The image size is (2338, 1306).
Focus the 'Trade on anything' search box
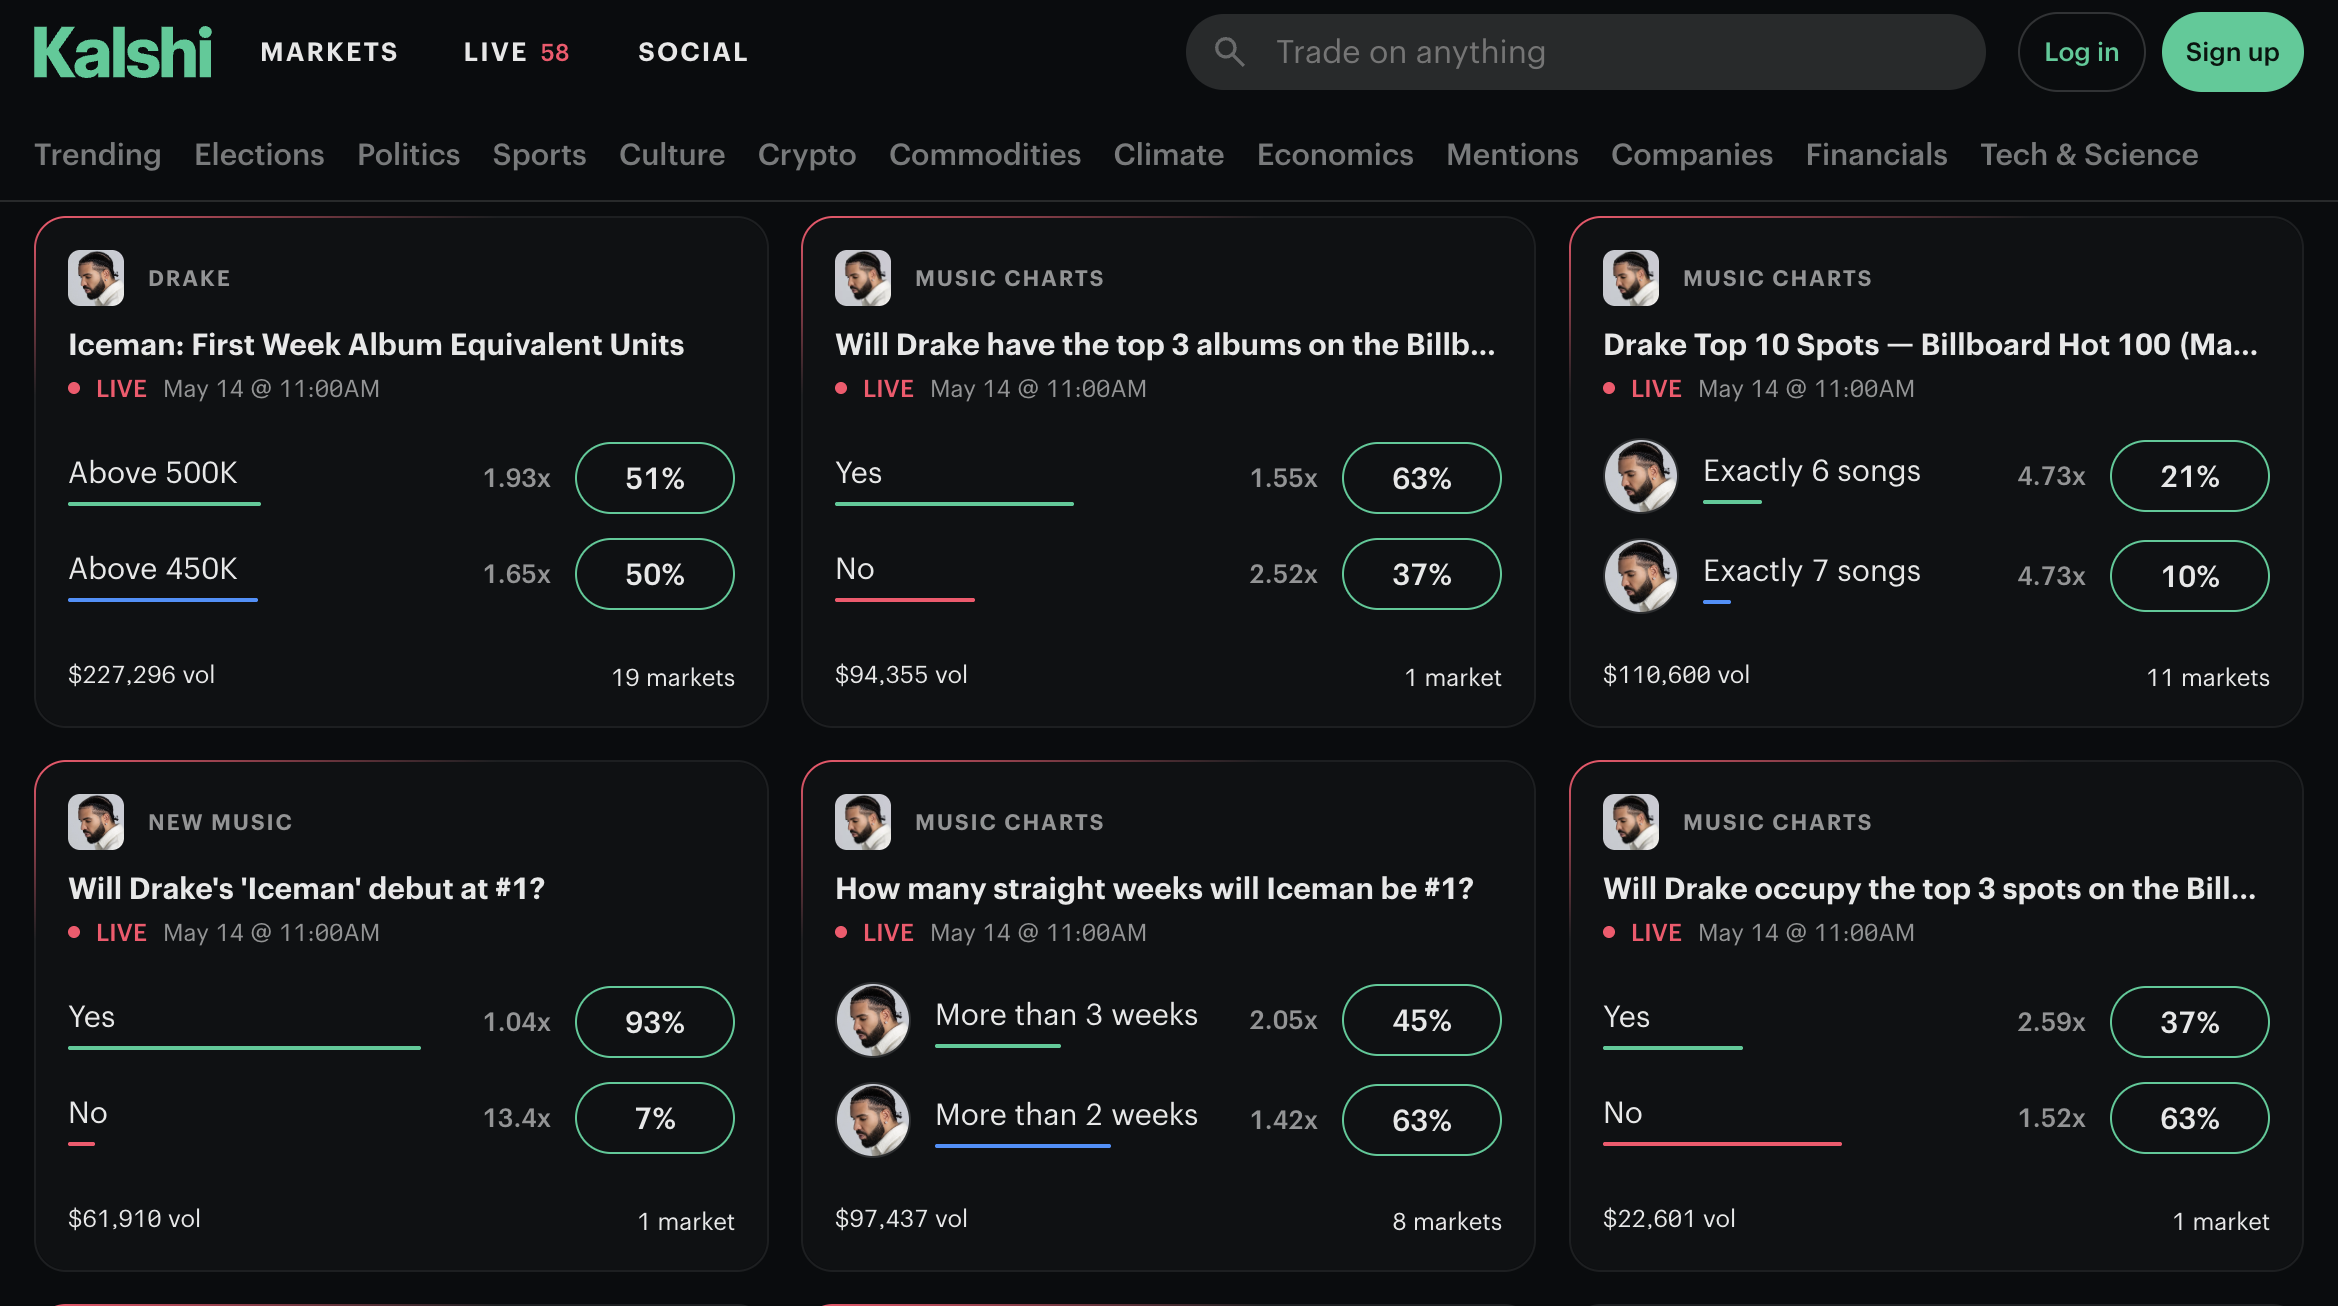(x=1585, y=52)
